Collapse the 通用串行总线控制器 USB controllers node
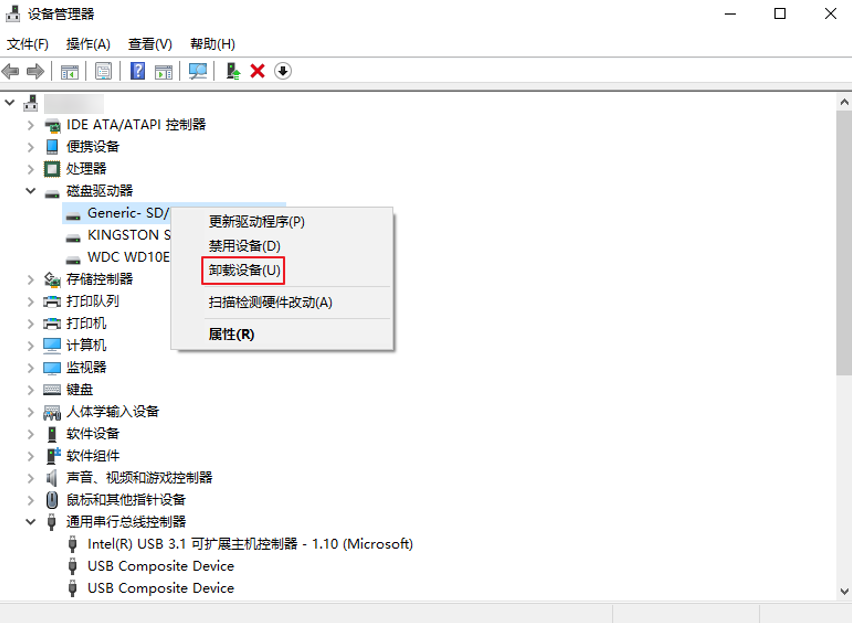This screenshot has width=852, height=623. point(31,522)
